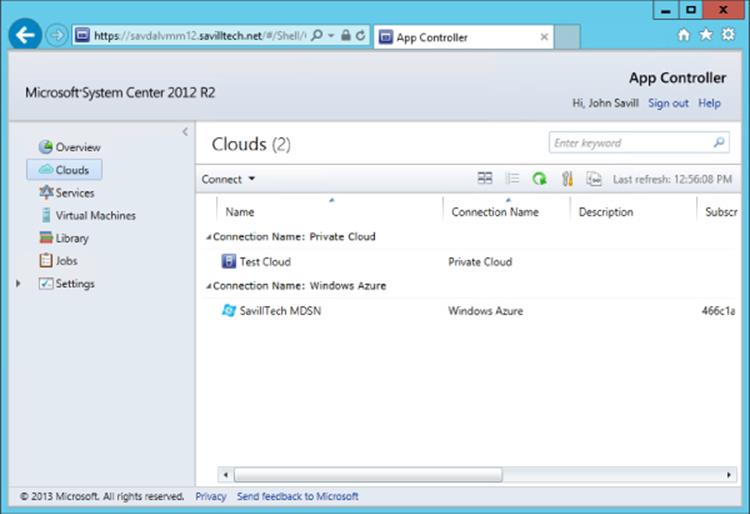This screenshot has width=750, height=514.
Task: Click the Test Cloud icon
Action: click(x=229, y=261)
